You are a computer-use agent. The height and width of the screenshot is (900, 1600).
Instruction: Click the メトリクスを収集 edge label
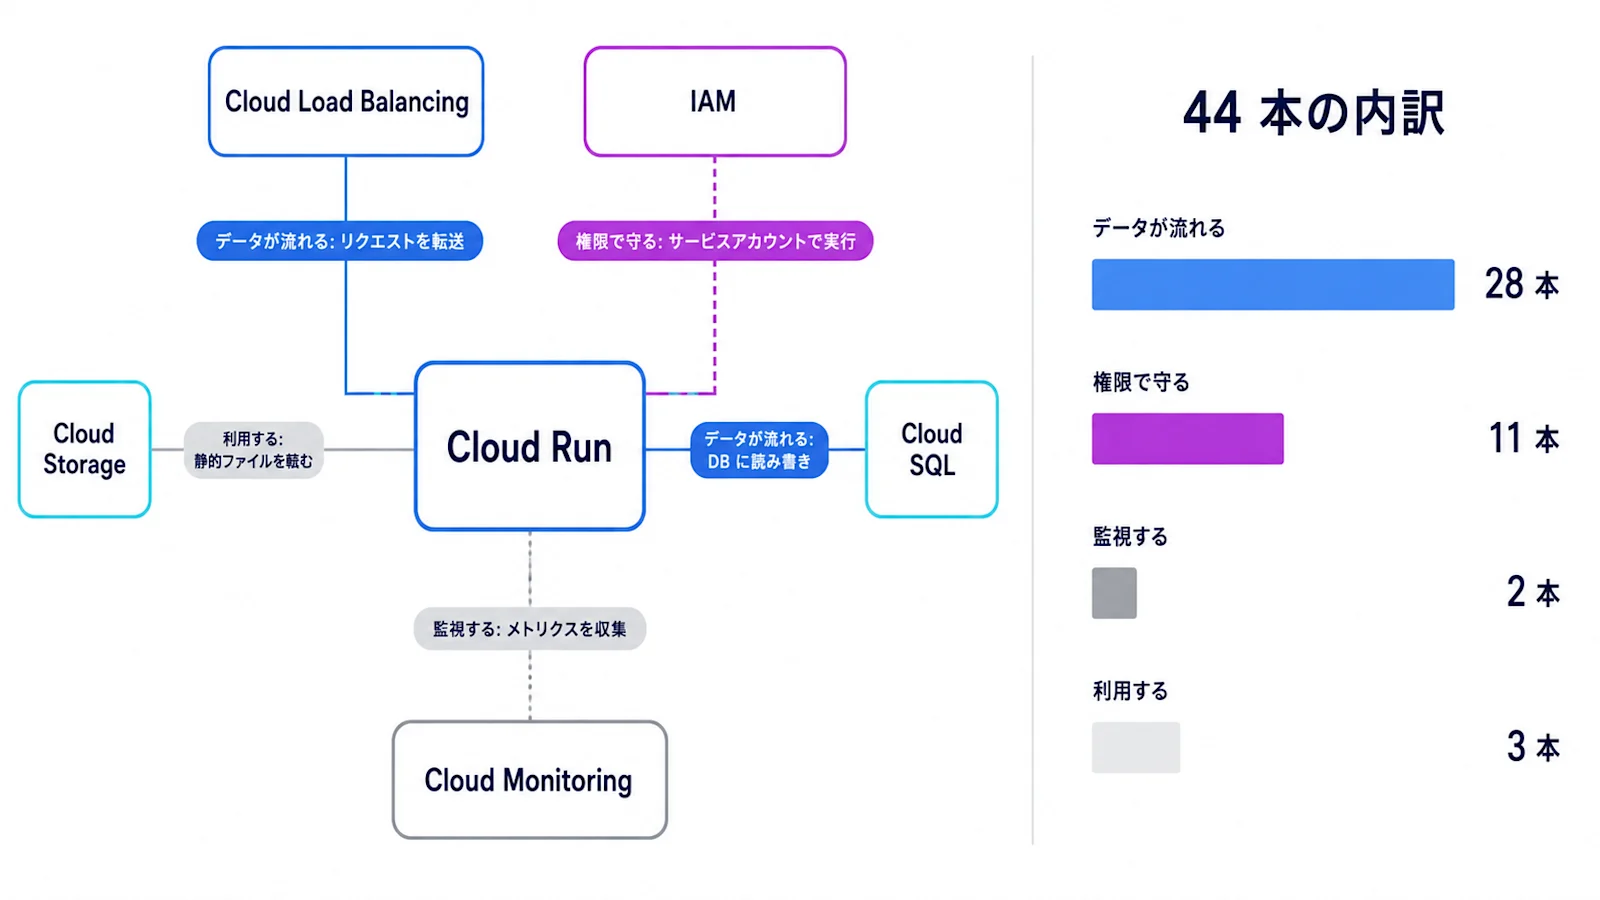530,629
